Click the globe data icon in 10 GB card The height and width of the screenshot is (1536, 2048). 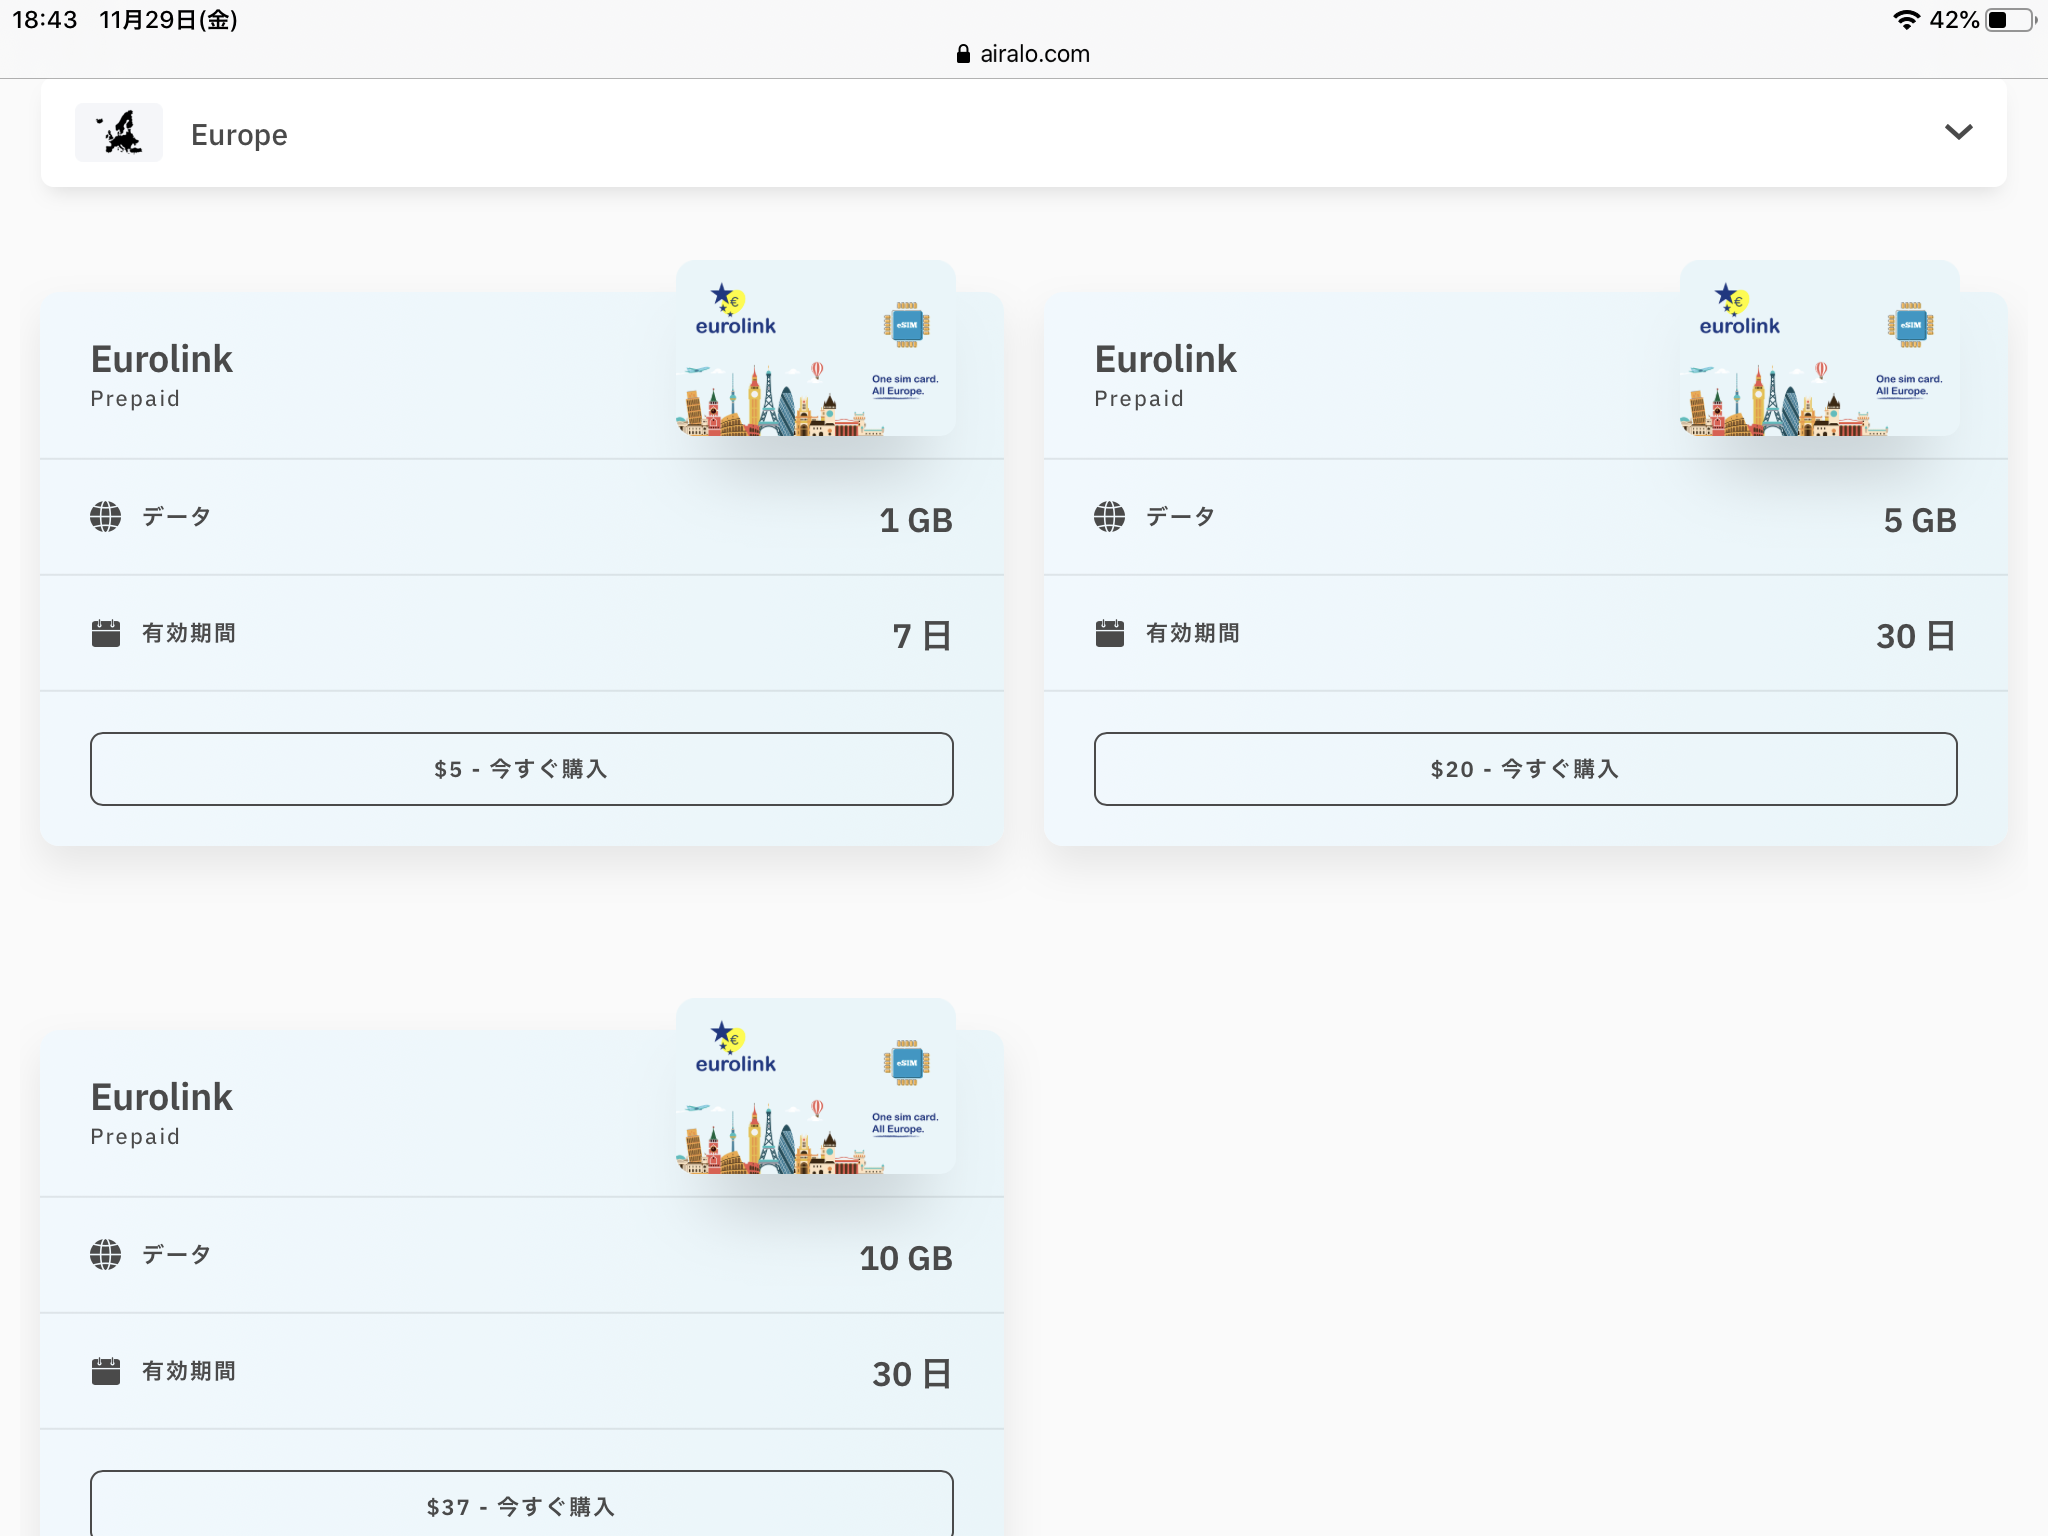tap(105, 1255)
